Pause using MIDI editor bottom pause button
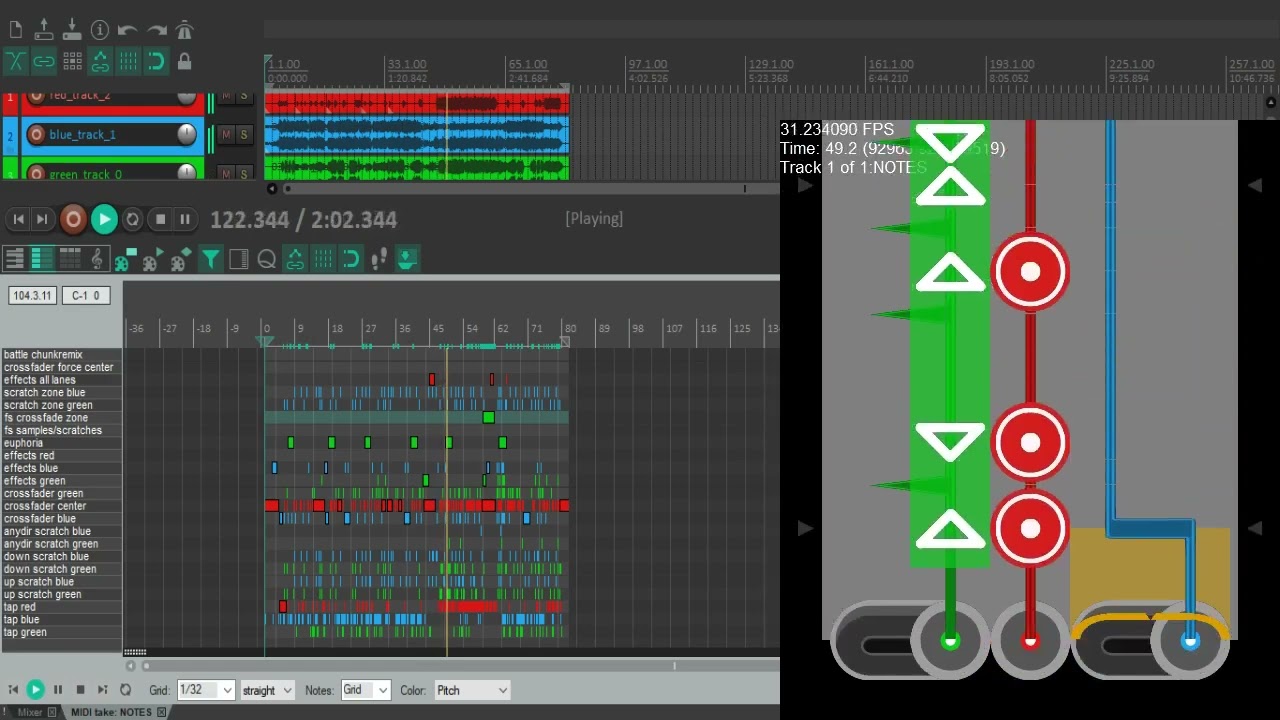This screenshot has width=1280, height=720. [x=58, y=690]
